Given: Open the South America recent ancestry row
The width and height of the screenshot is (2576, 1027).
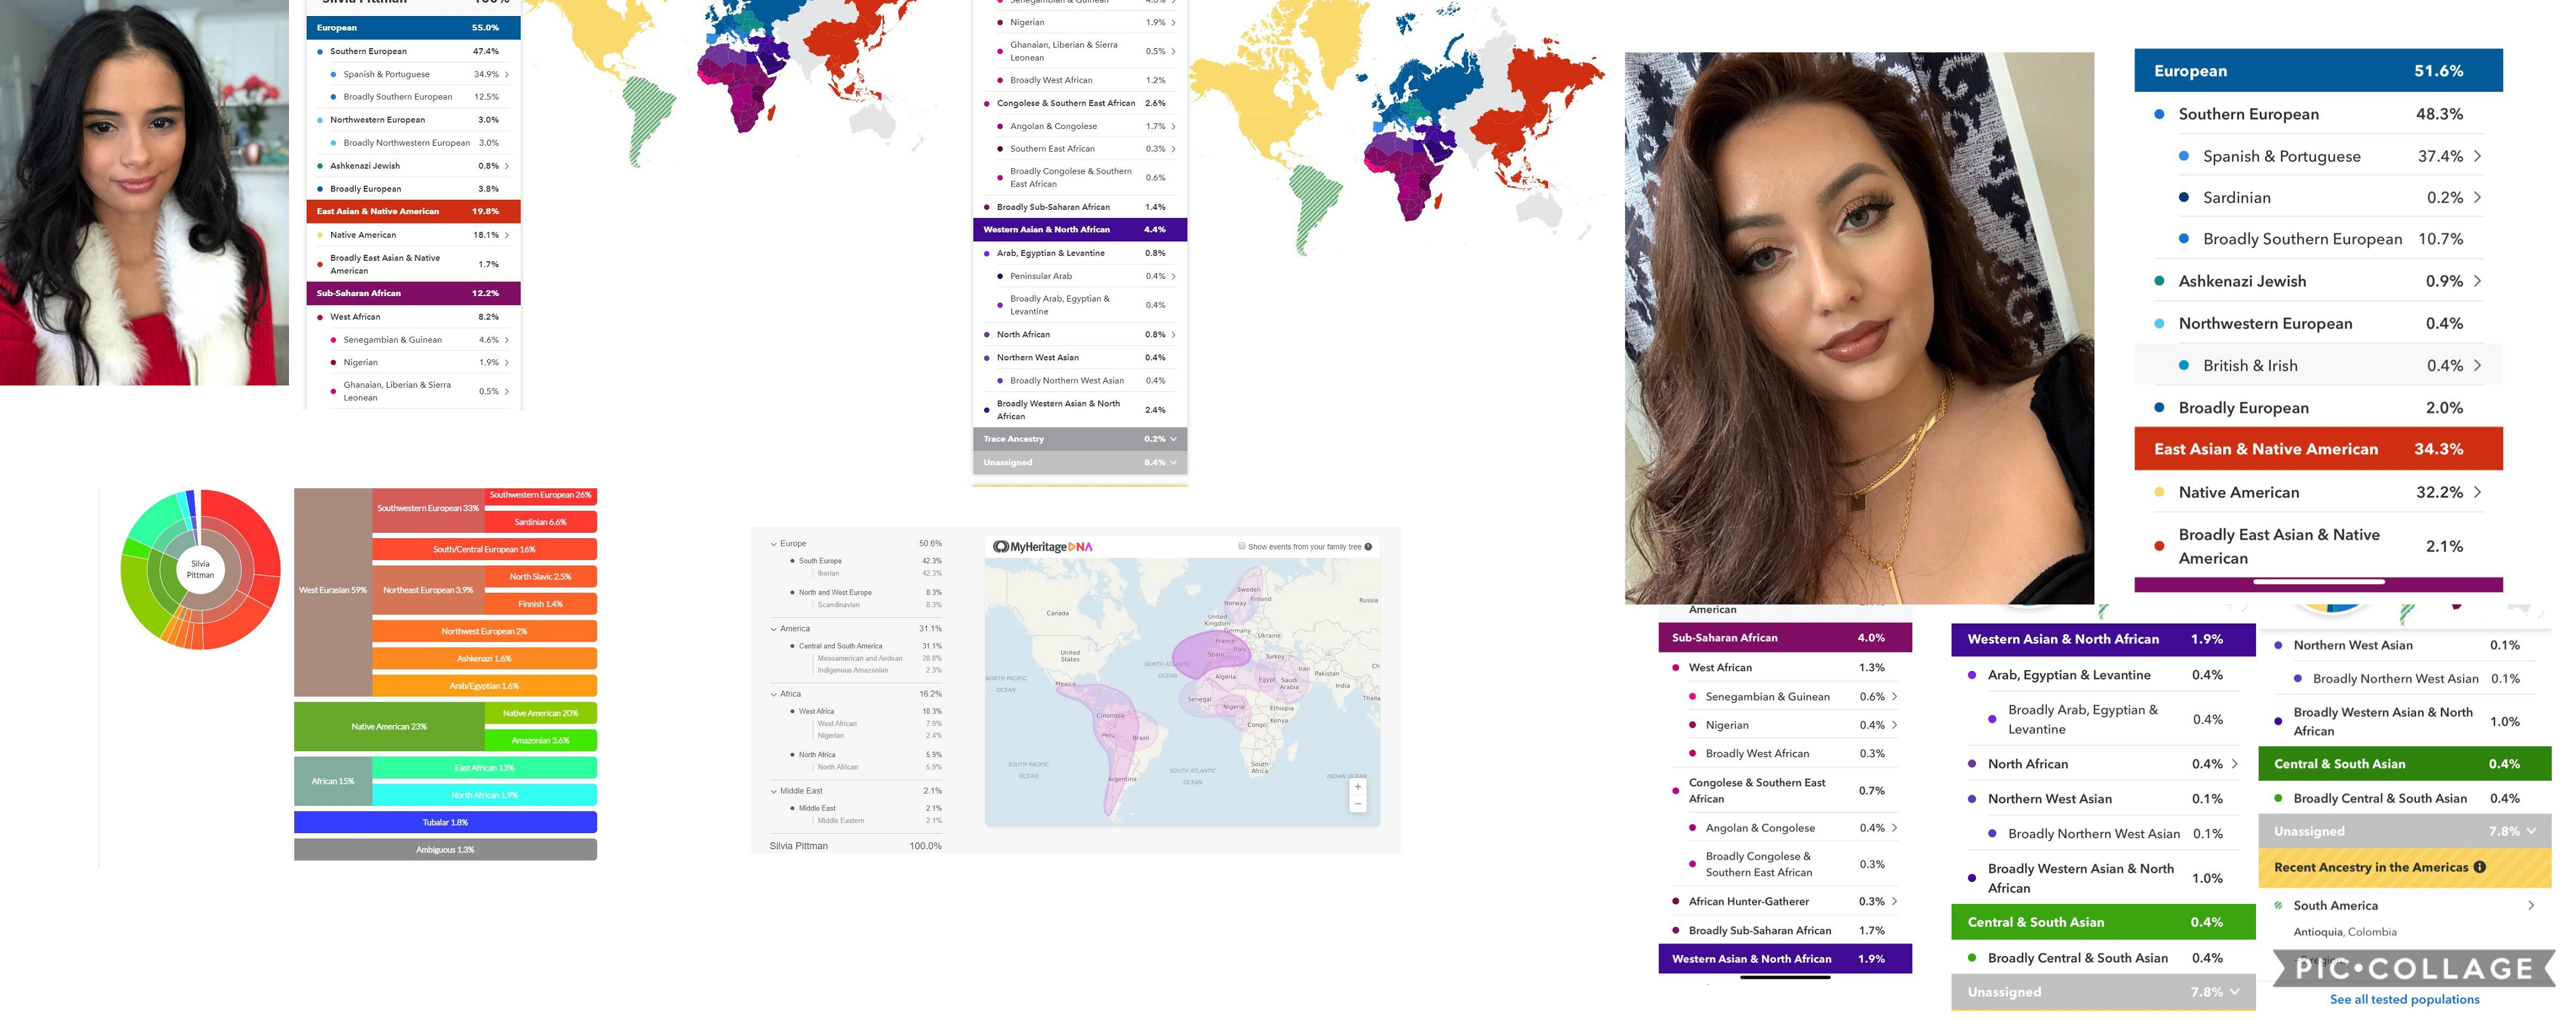Looking at the screenshot, I should tap(2404, 905).
